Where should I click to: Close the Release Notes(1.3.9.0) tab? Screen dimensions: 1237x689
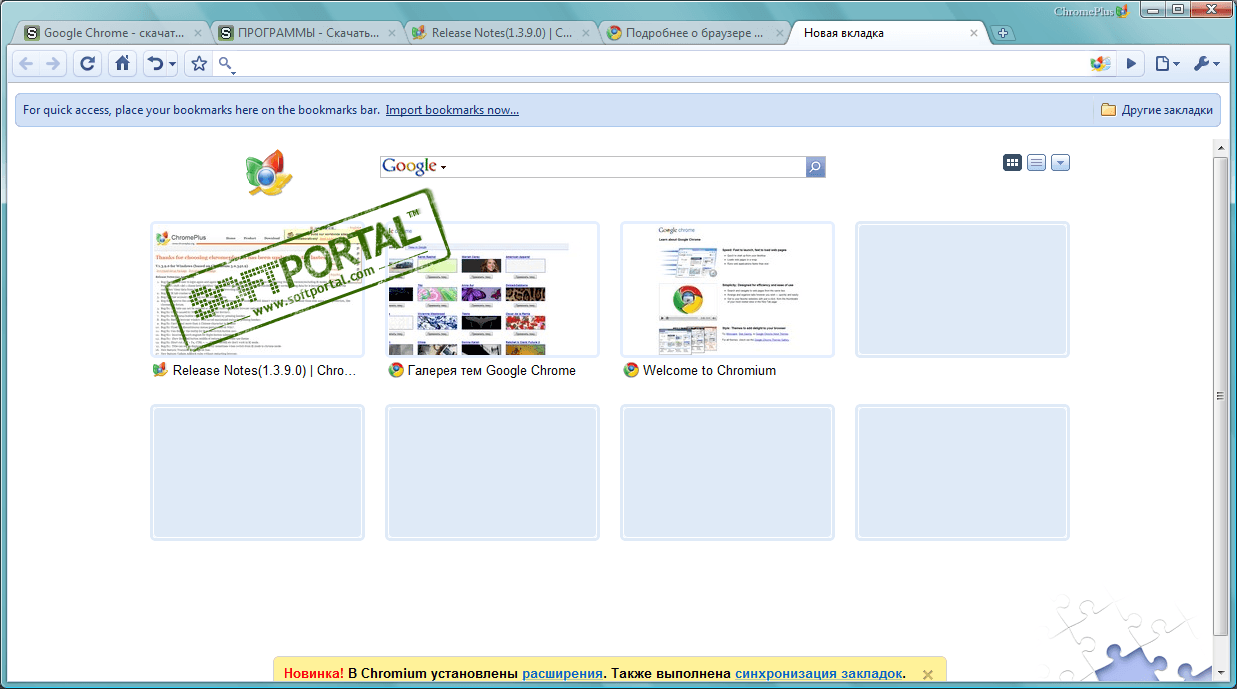tap(584, 33)
